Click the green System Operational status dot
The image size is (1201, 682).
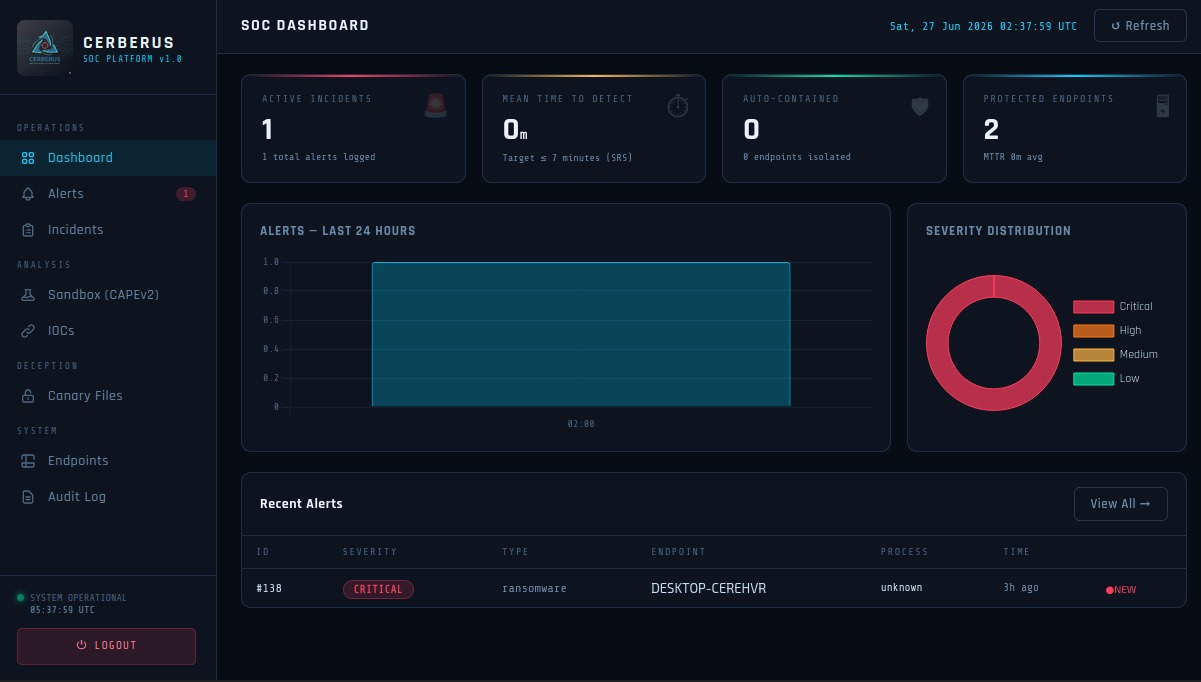[20, 598]
